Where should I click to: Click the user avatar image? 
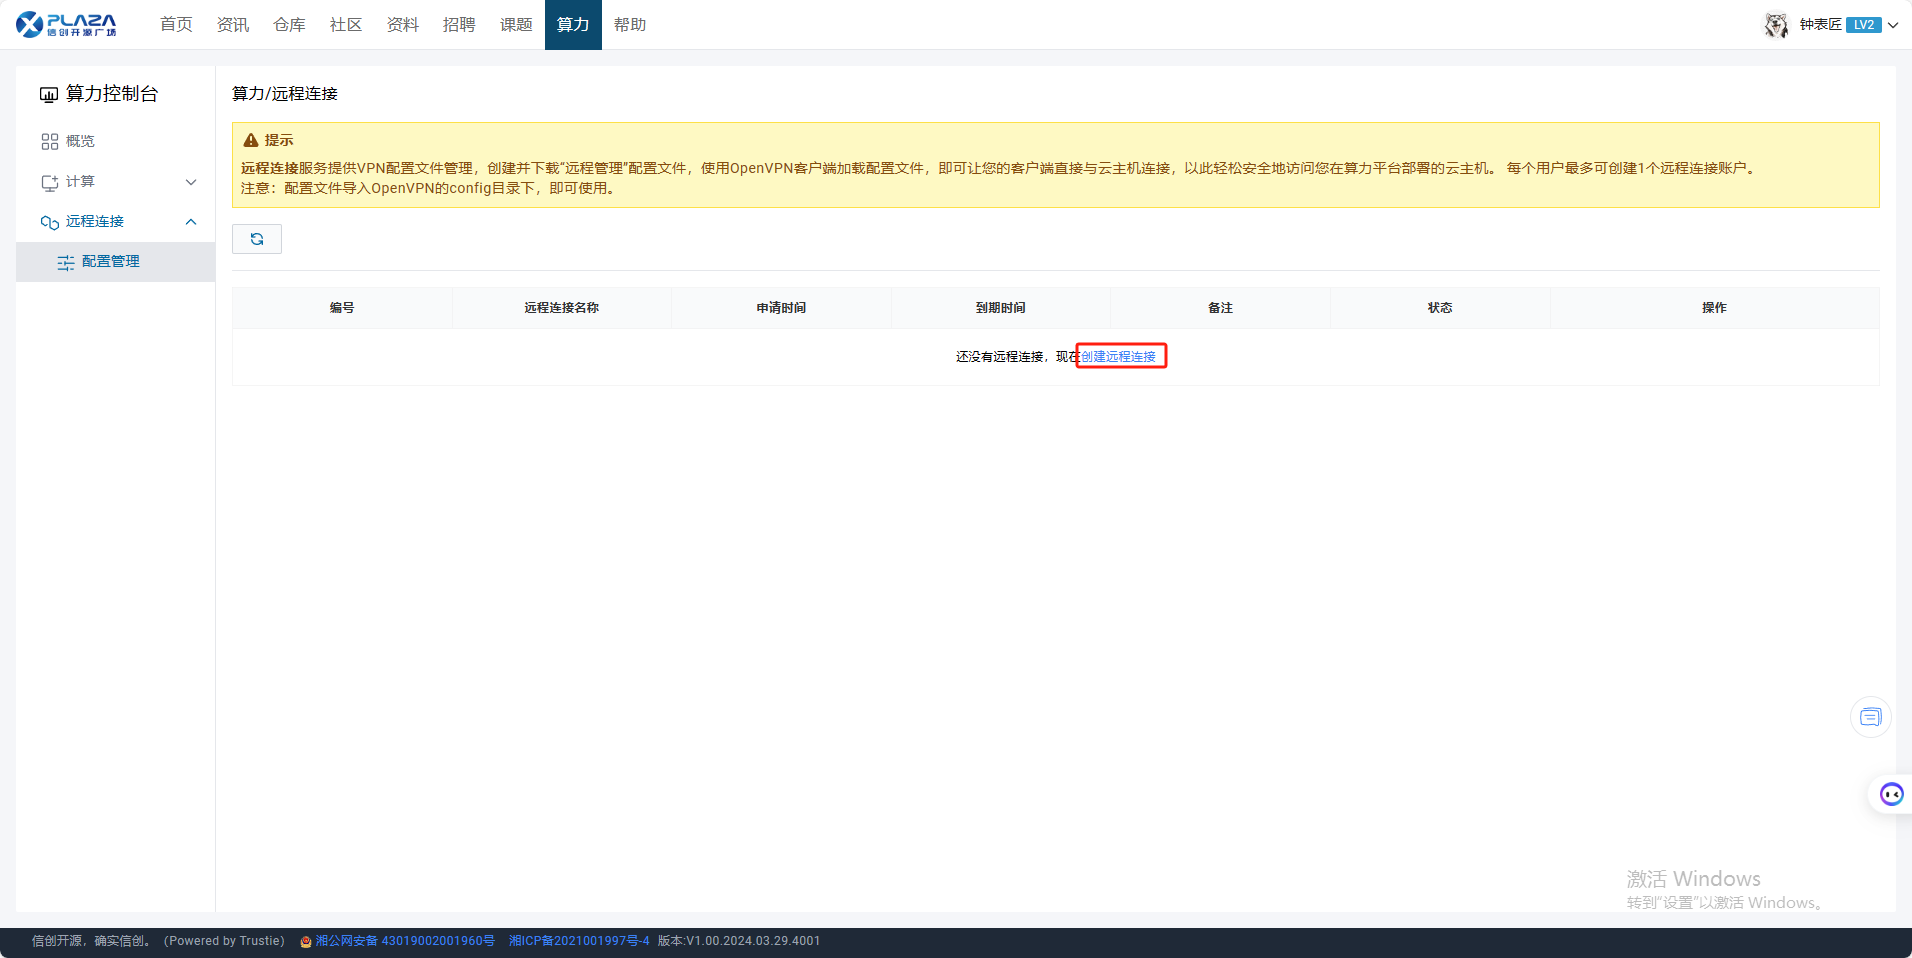1776,25
